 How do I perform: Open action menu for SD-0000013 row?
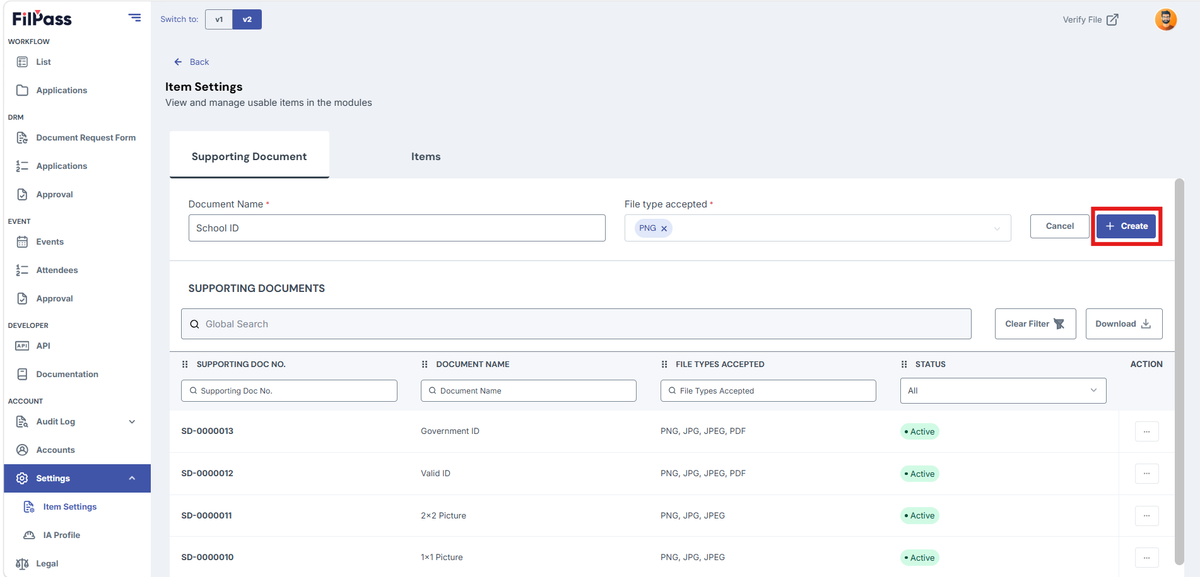[x=1146, y=432]
